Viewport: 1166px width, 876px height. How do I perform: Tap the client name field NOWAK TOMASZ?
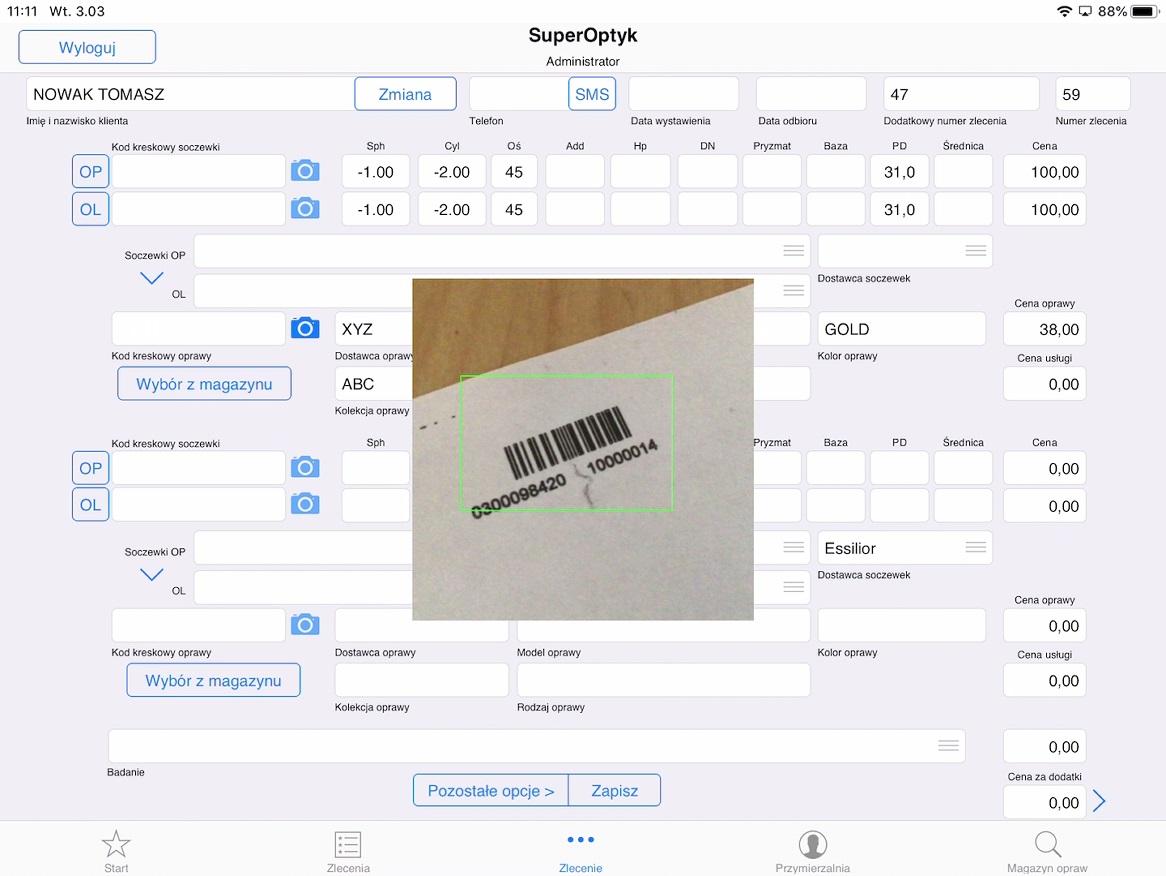pos(190,94)
